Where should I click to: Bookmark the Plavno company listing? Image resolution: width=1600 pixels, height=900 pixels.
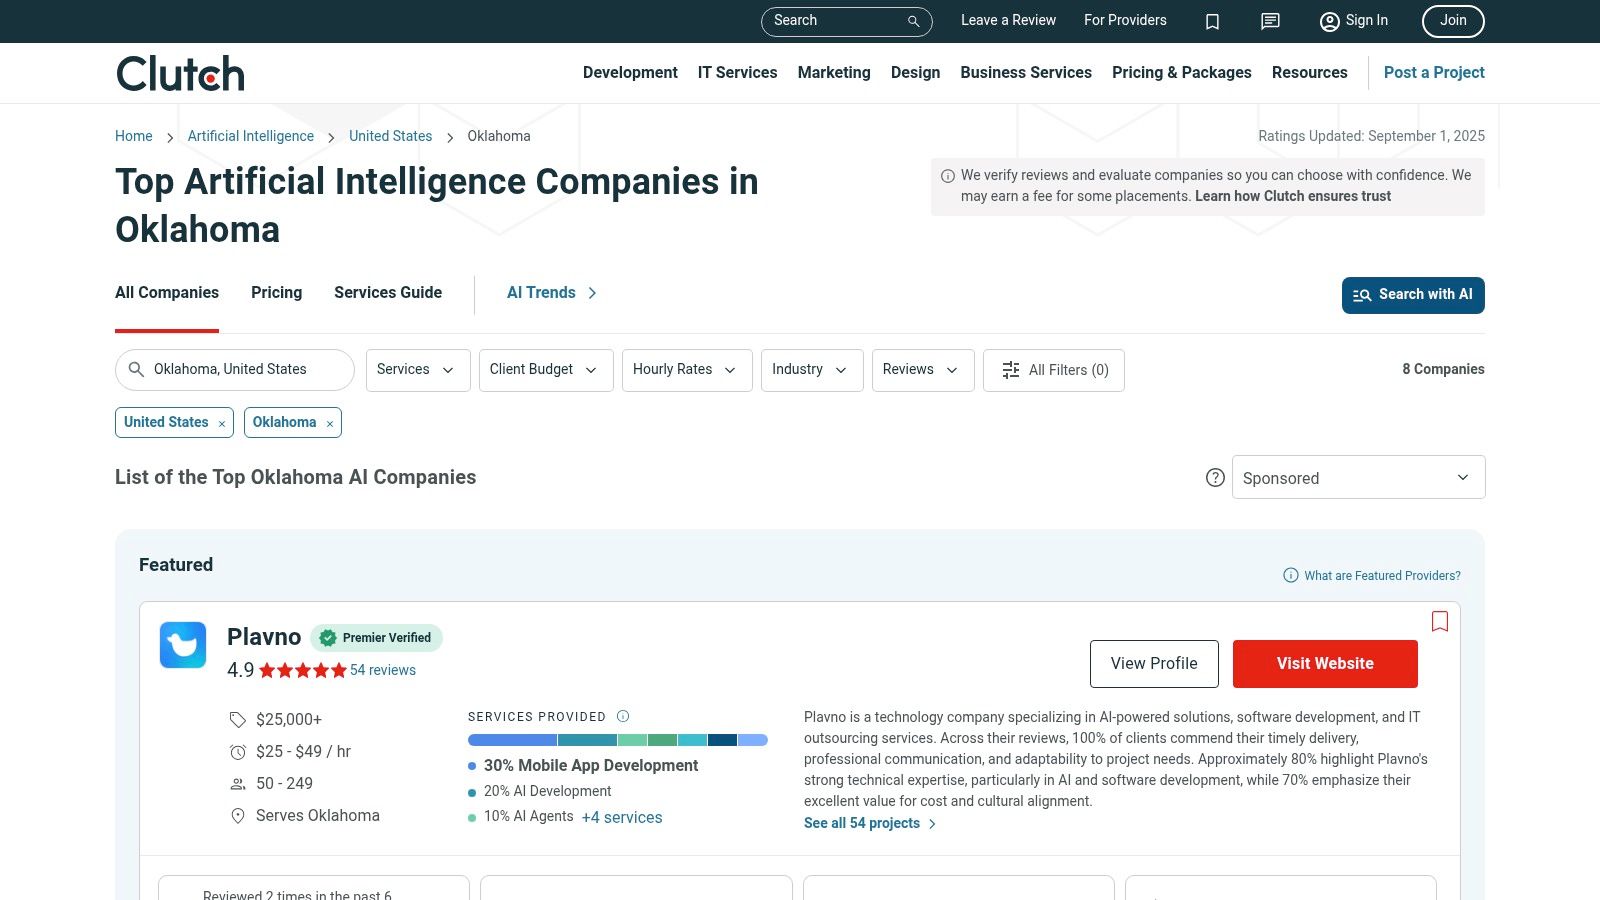tap(1439, 621)
